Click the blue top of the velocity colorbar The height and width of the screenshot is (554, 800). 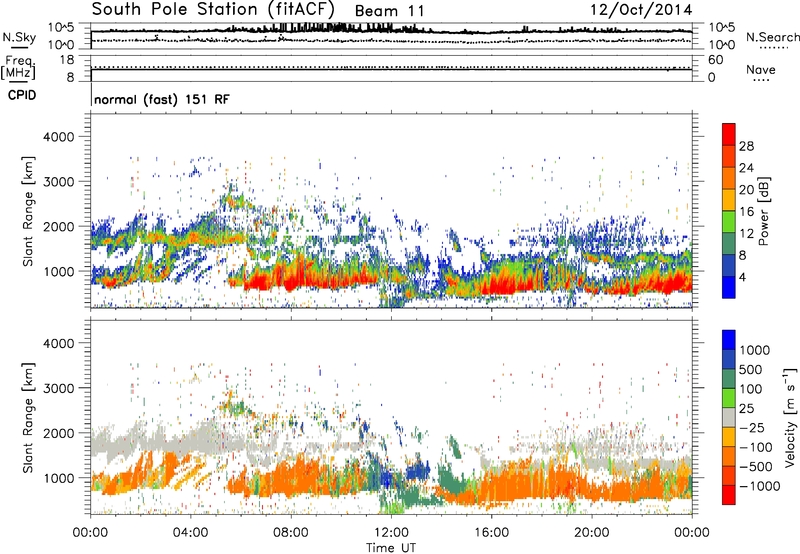tap(729, 340)
